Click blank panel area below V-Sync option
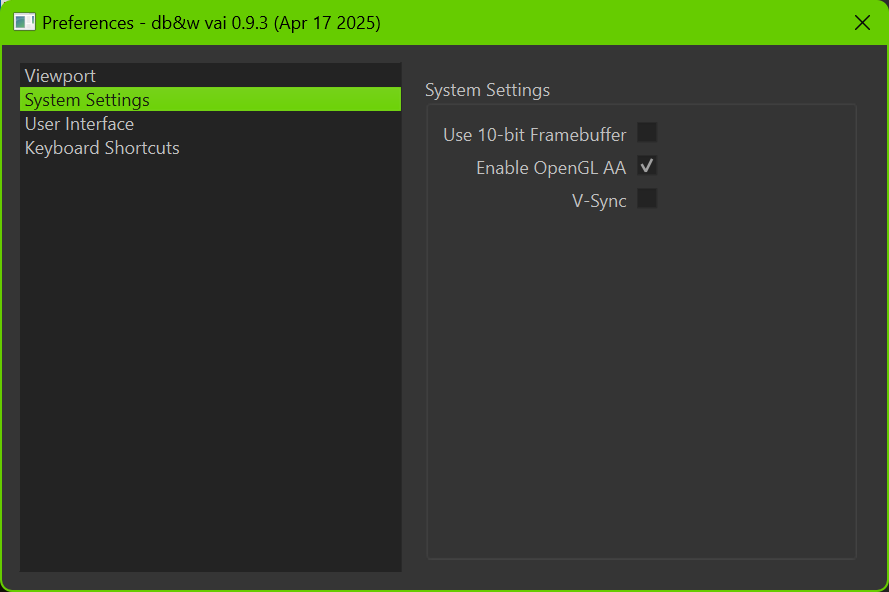The image size is (889, 592). [641, 380]
